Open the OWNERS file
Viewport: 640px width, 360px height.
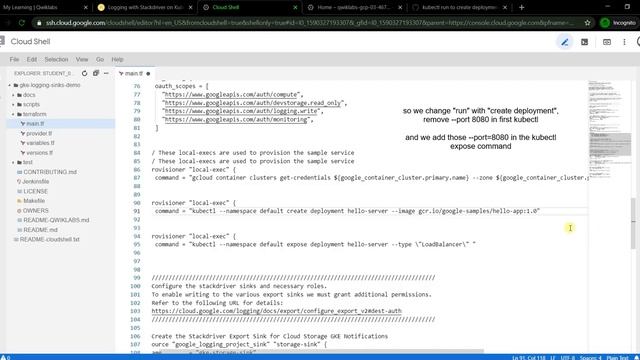(36, 211)
